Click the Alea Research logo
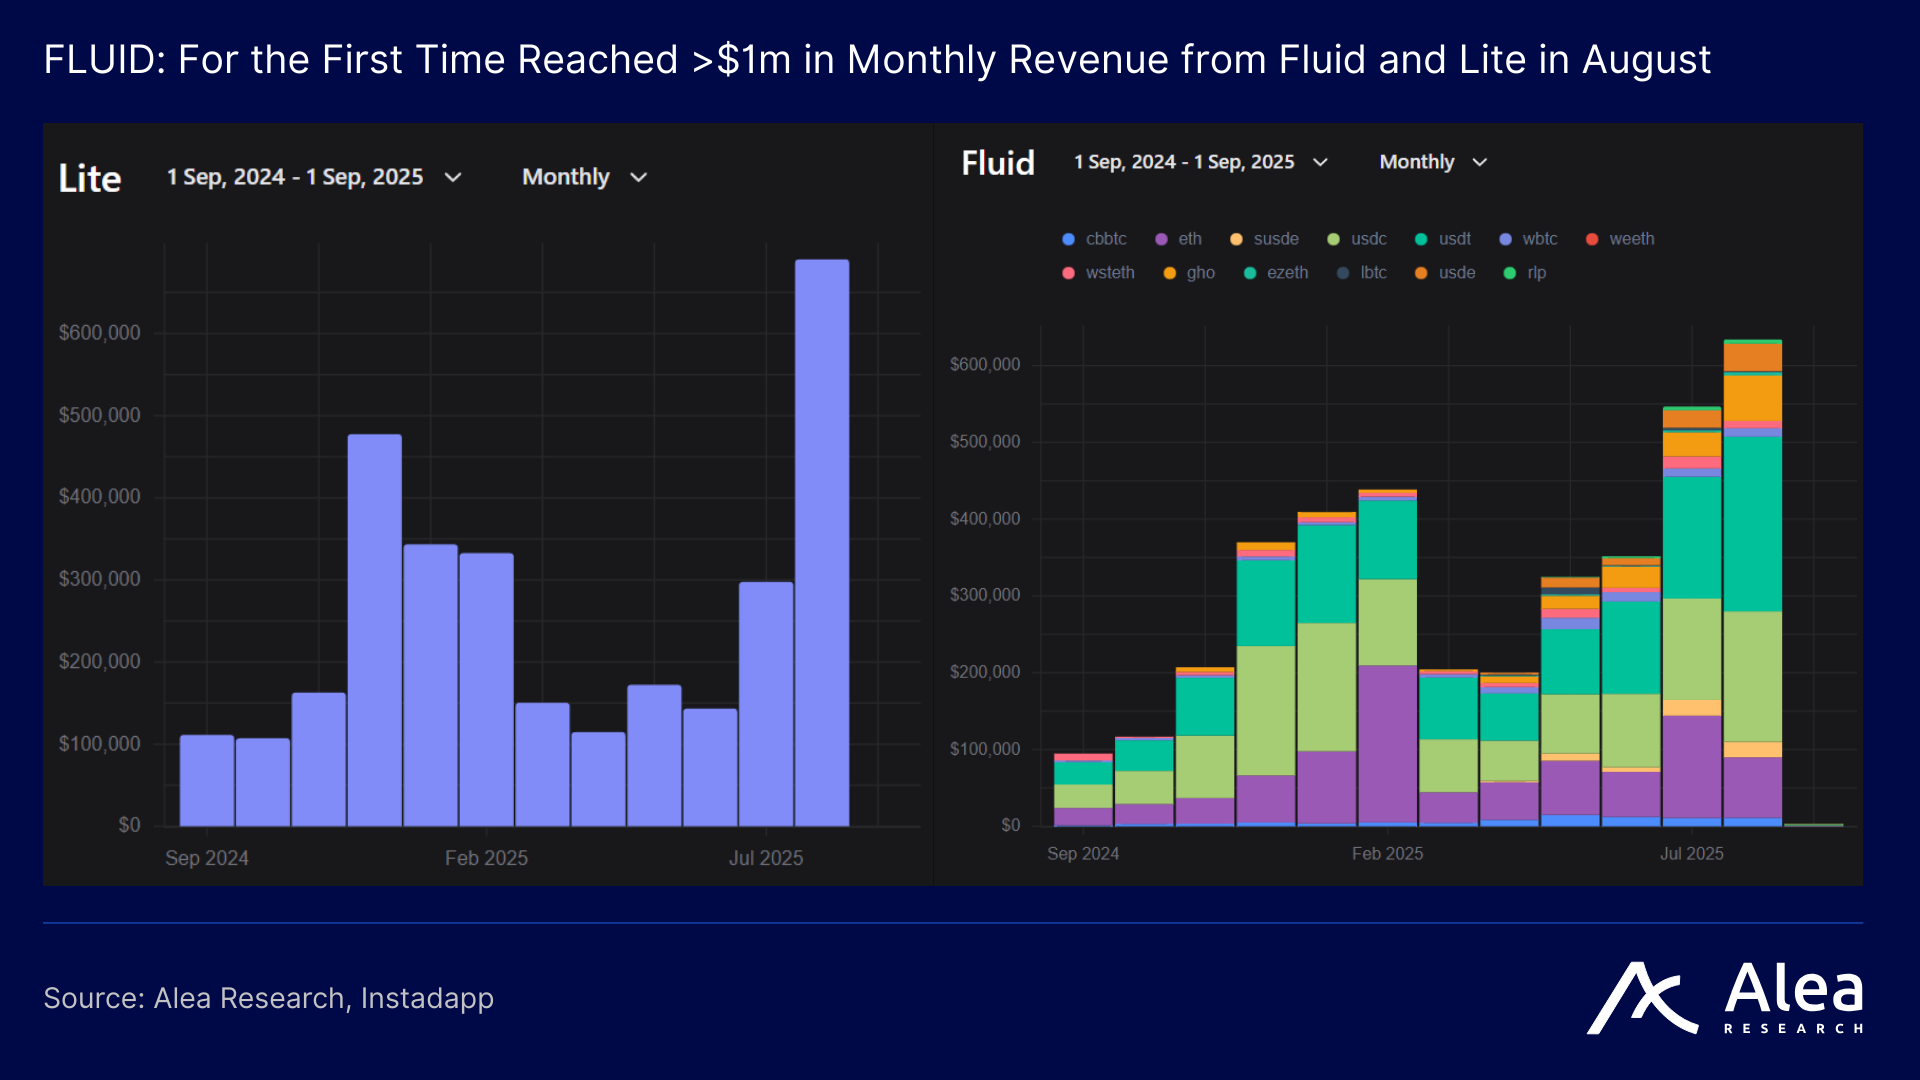1920x1080 pixels. tap(1725, 998)
